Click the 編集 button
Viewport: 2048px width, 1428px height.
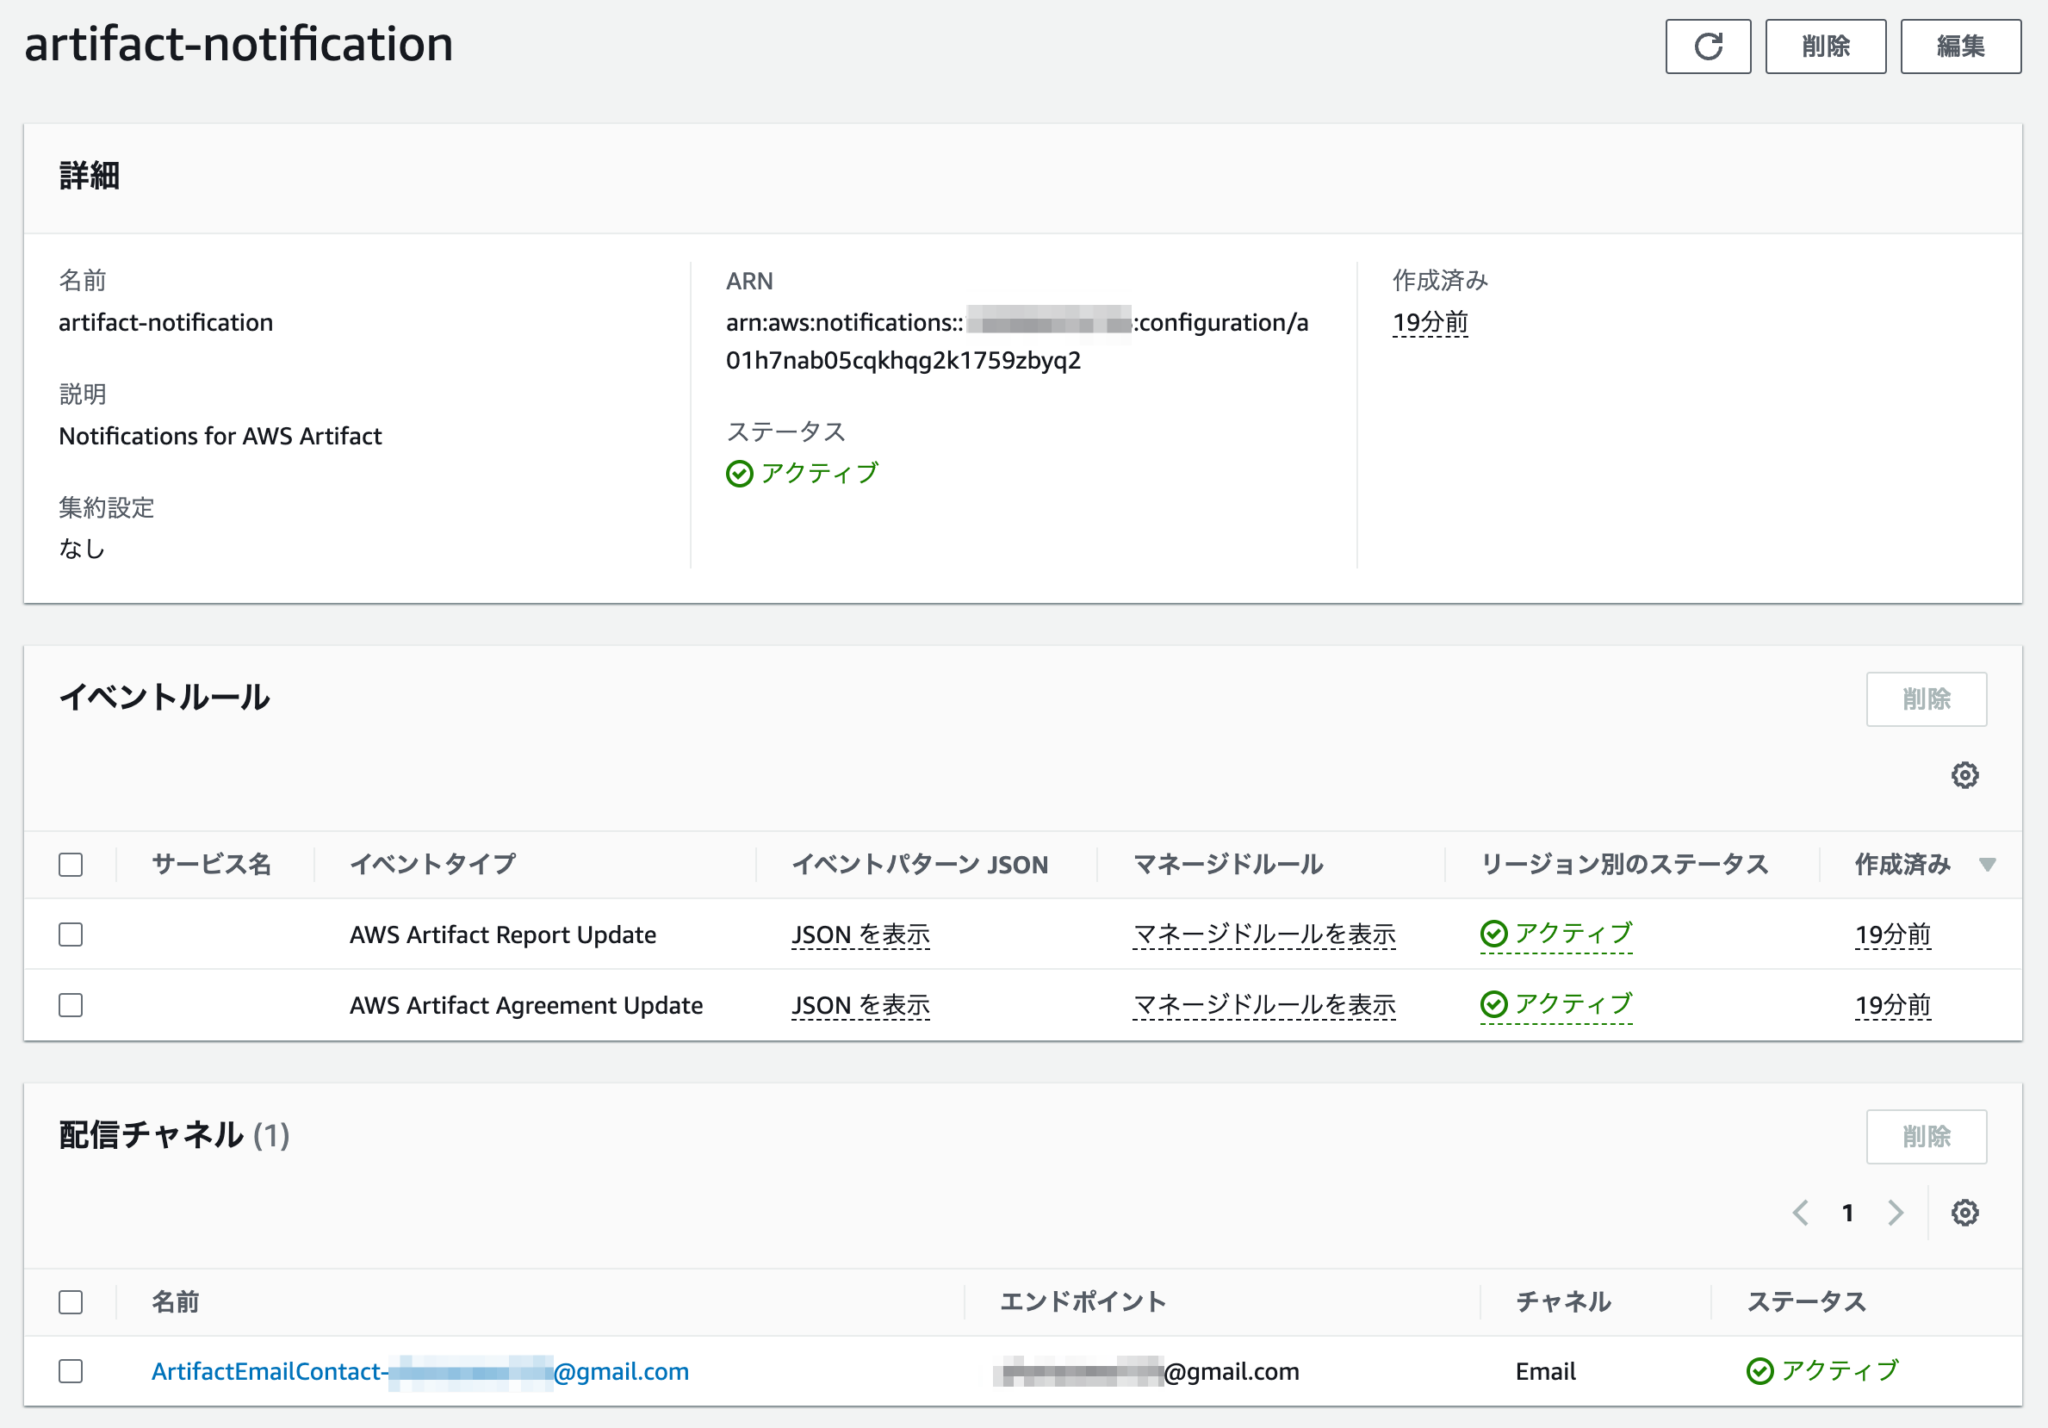(1960, 45)
